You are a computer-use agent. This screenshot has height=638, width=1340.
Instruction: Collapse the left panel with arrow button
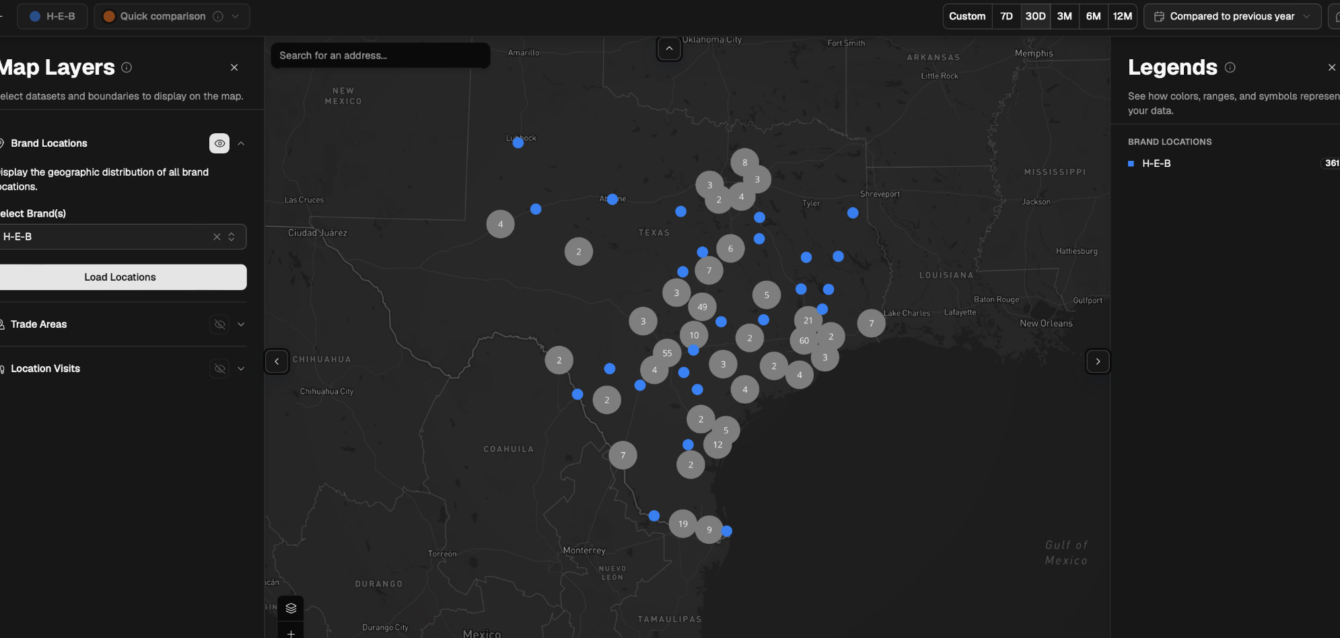click(277, 361)
